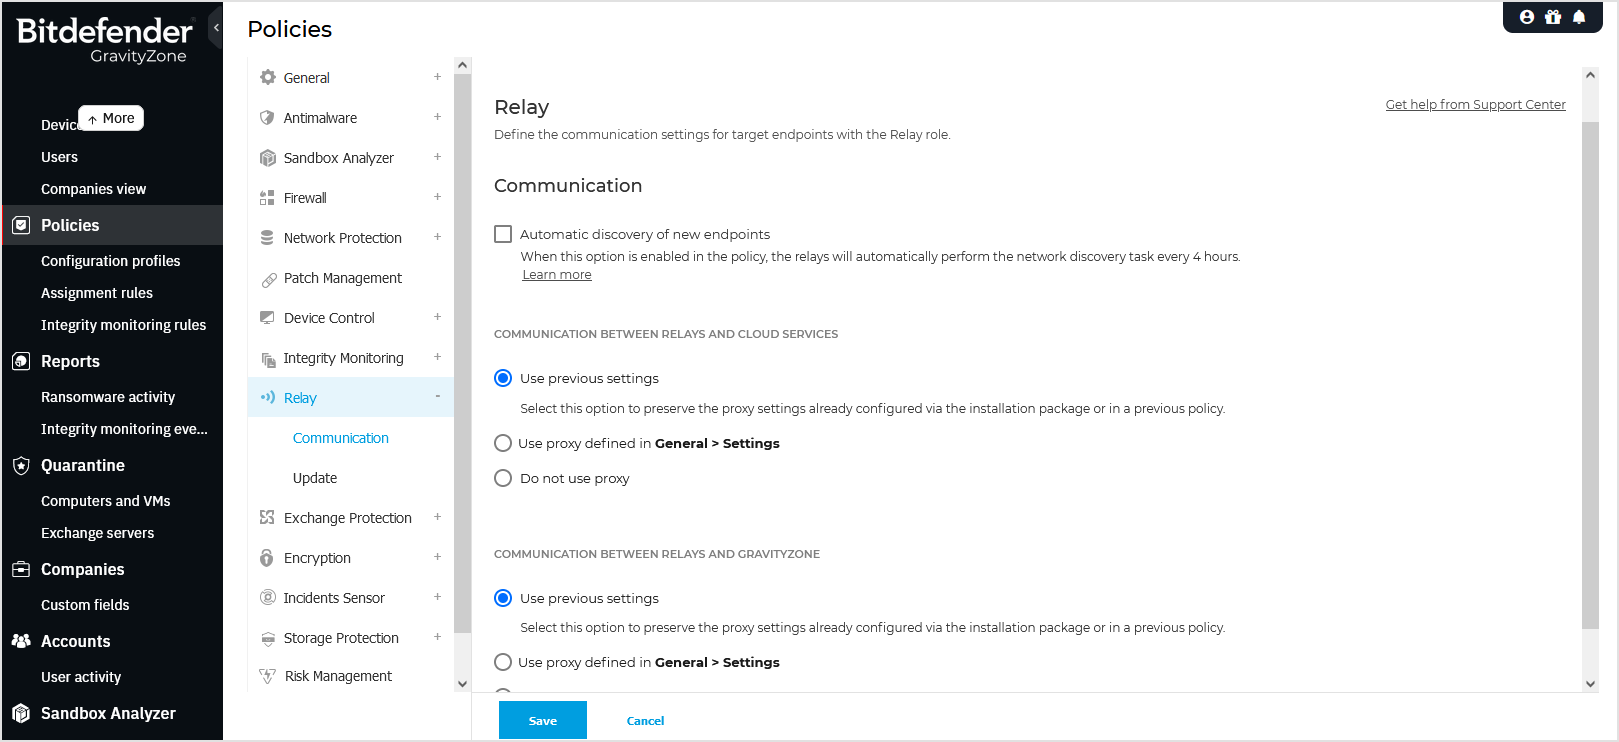Click the Storage Protection icon

pyautogui.click(x=267, y=638)
